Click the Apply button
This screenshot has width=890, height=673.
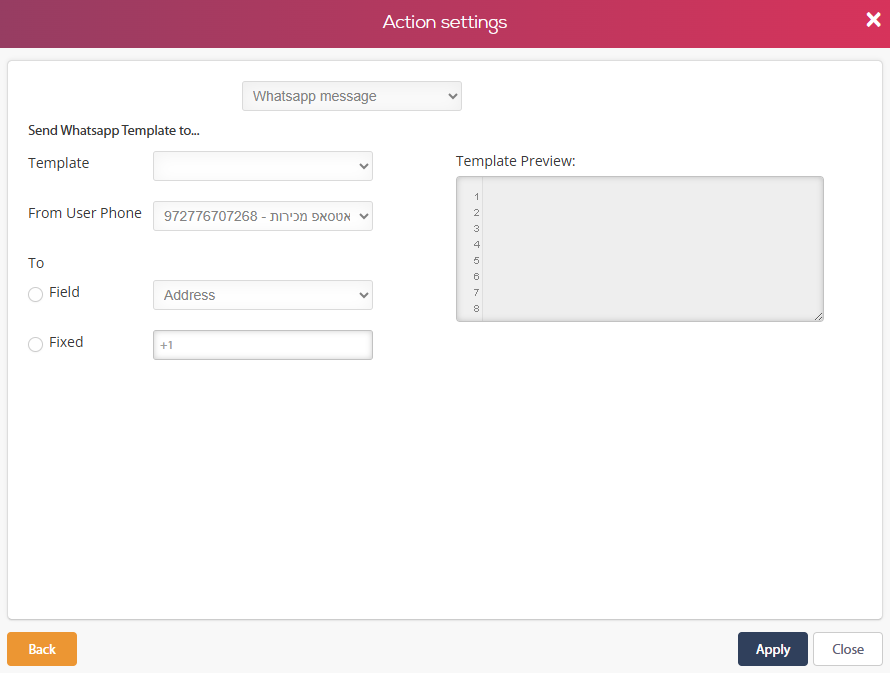[772, 649]
